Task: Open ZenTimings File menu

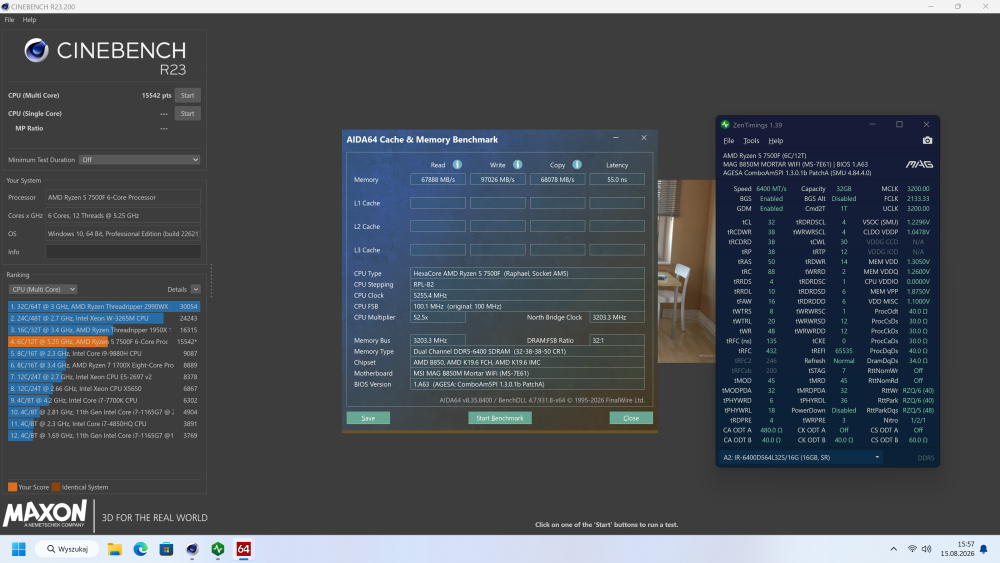Action: click(728, 141)
